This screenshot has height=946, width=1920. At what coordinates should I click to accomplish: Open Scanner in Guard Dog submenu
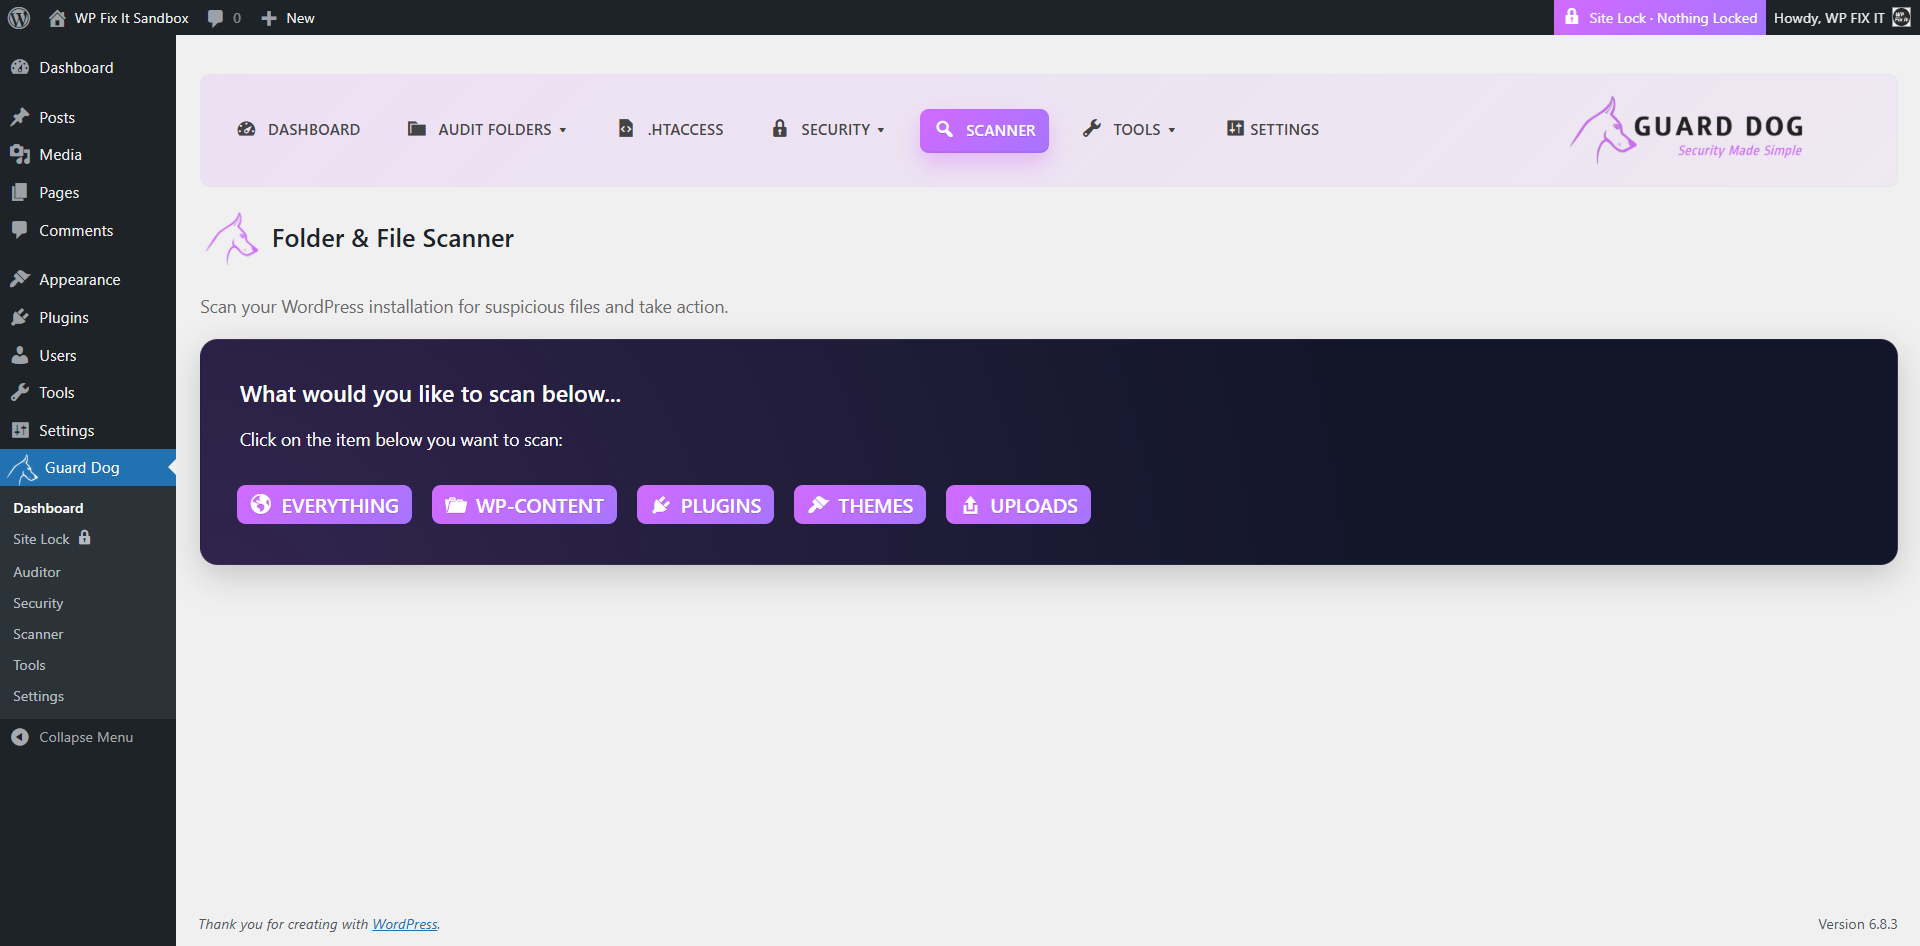coord(38,634)
